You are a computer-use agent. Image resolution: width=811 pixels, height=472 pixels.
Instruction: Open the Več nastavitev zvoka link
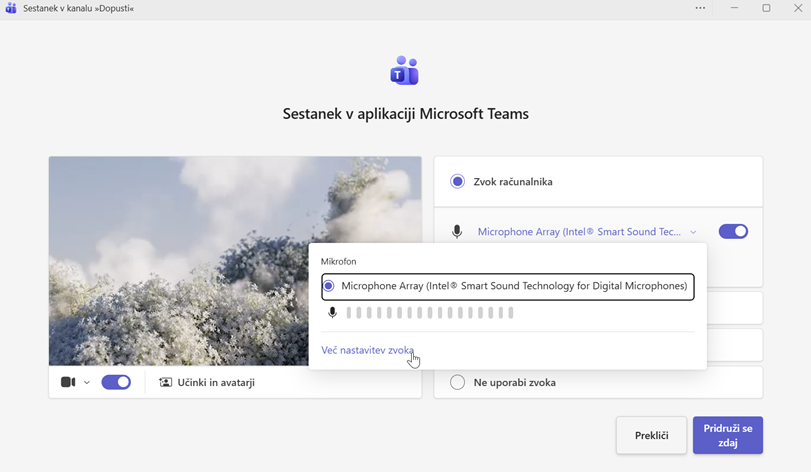367,350
